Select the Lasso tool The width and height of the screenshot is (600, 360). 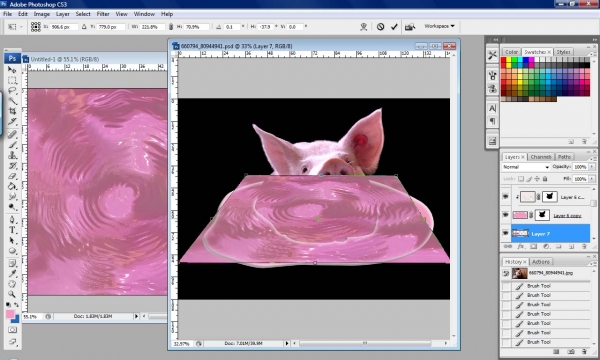(12, 91)
